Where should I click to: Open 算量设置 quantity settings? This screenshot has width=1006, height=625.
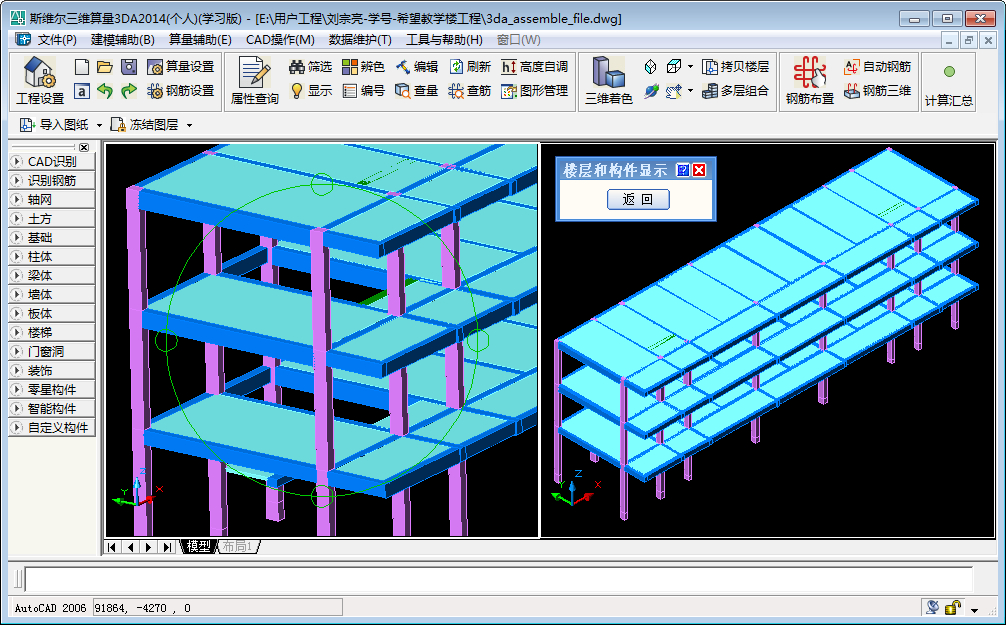(x=180, y=67)
